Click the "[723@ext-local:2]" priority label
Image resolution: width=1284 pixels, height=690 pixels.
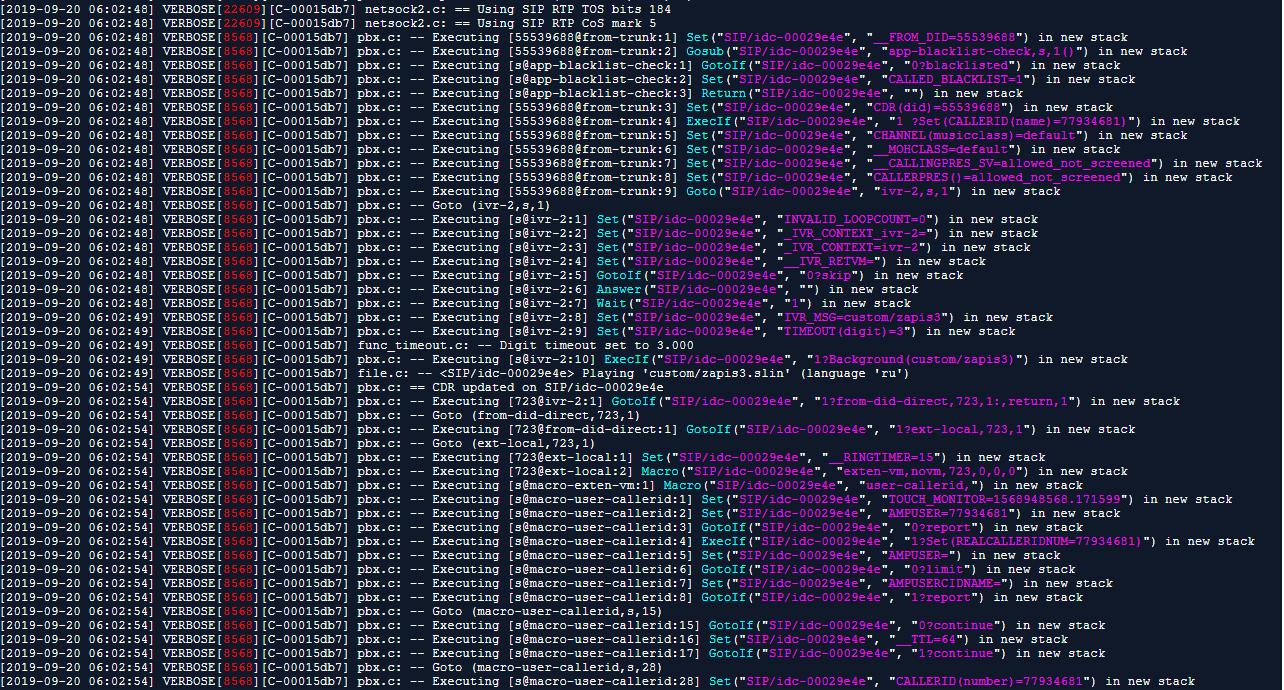(x=571, y=471)
